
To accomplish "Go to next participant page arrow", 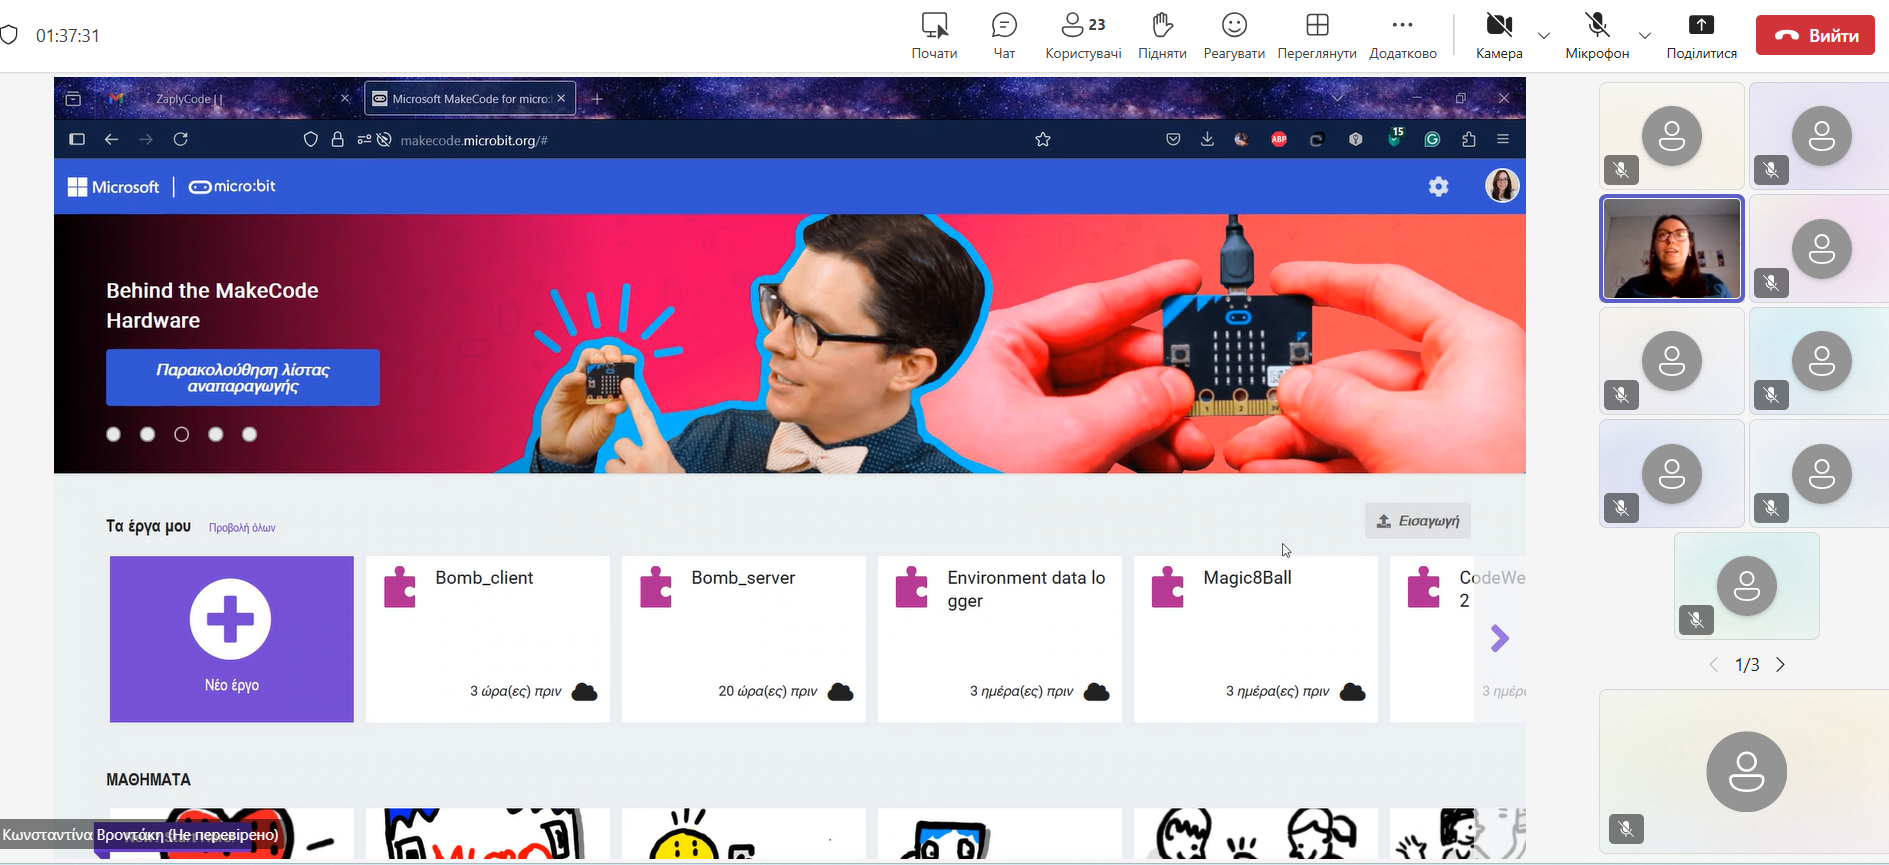I will pyautogui.click(x=1780, y=665).
